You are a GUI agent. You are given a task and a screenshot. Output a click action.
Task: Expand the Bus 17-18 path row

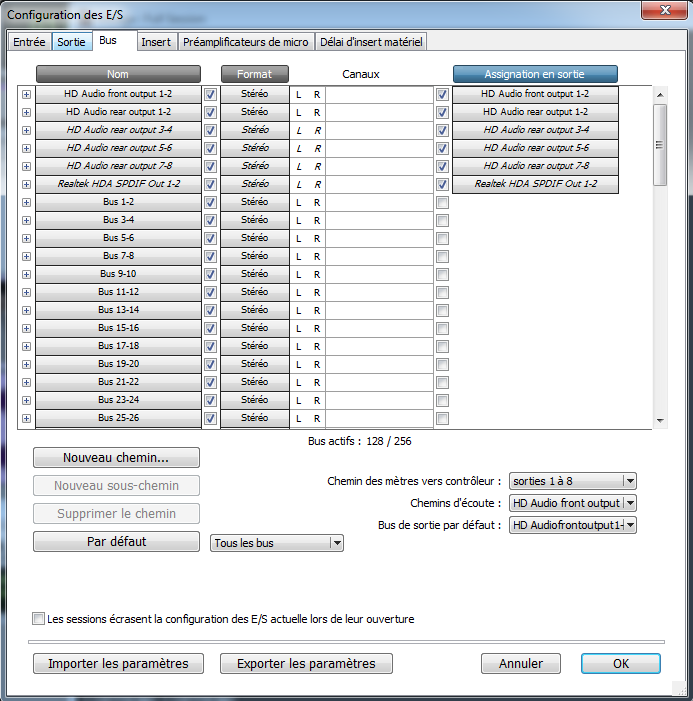coord(26,346)
